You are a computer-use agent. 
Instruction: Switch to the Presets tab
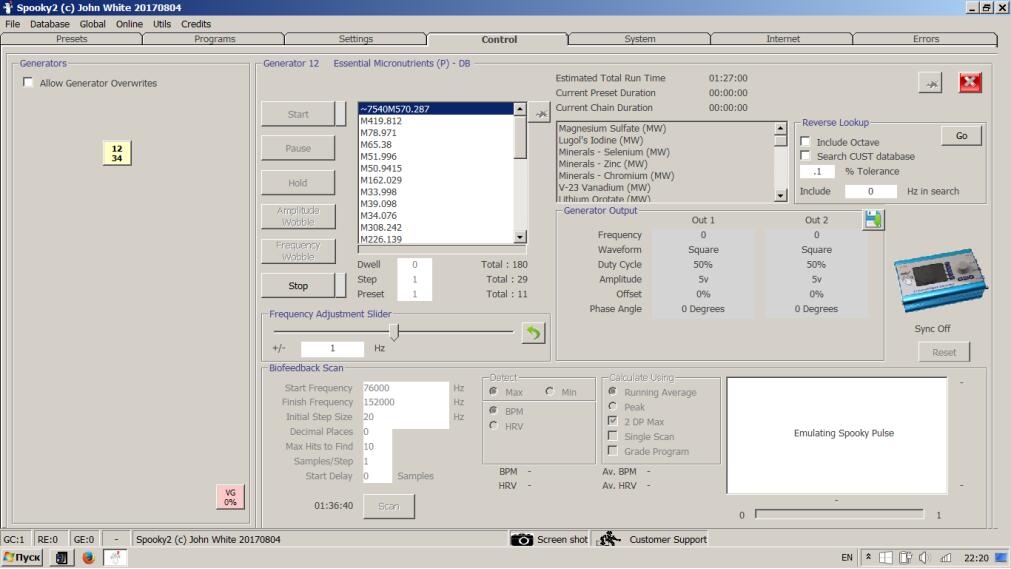[72, 39]
